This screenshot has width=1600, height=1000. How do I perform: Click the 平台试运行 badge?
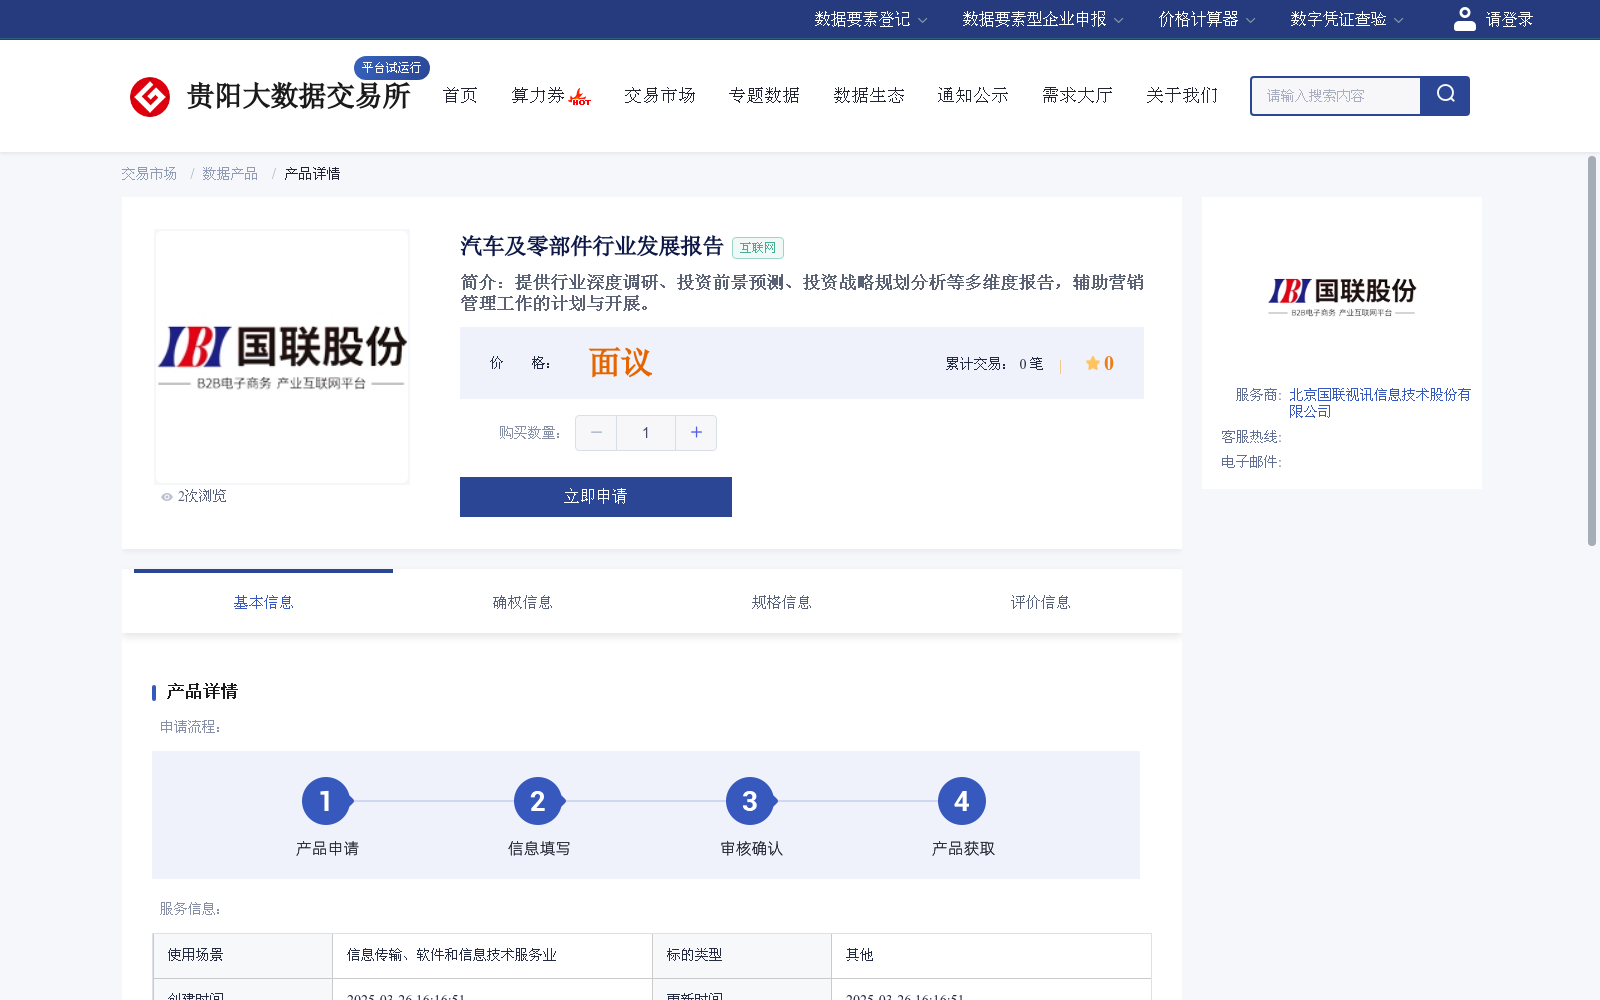[x=392, y=68]
